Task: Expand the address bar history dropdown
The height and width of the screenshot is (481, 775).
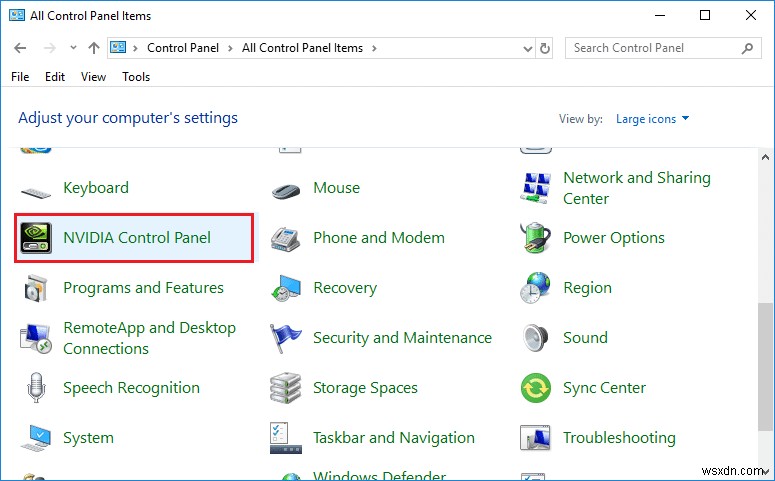Action: click(527, 48)
